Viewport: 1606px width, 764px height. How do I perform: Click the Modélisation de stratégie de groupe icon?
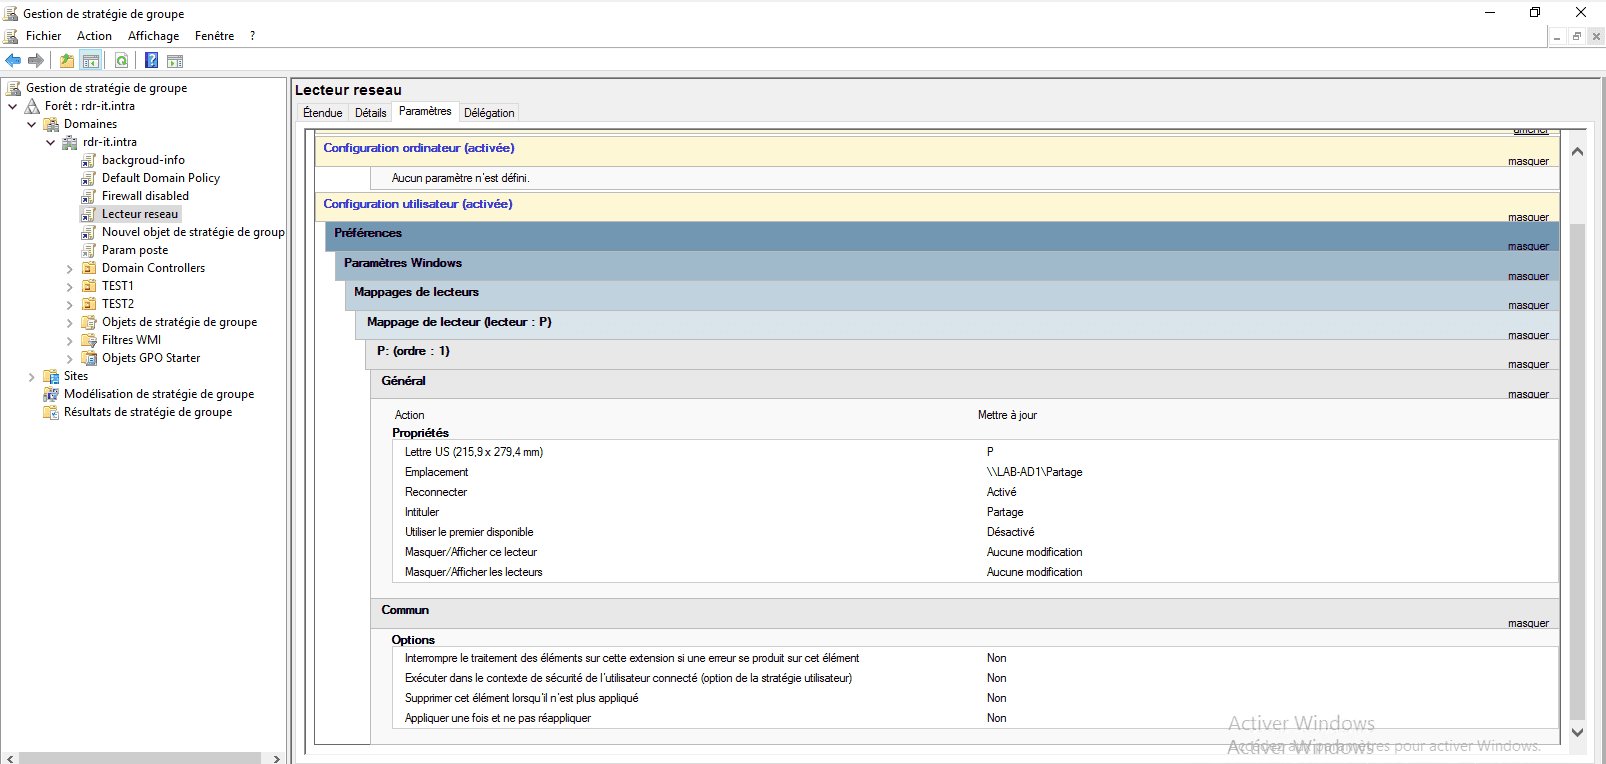tap(51, 394)
